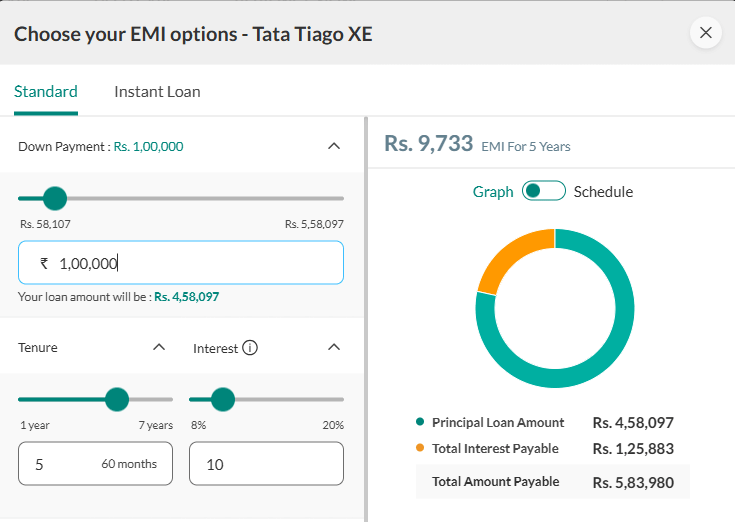Click the Rs. 4,58,097 loan amount text

(187, 297)
